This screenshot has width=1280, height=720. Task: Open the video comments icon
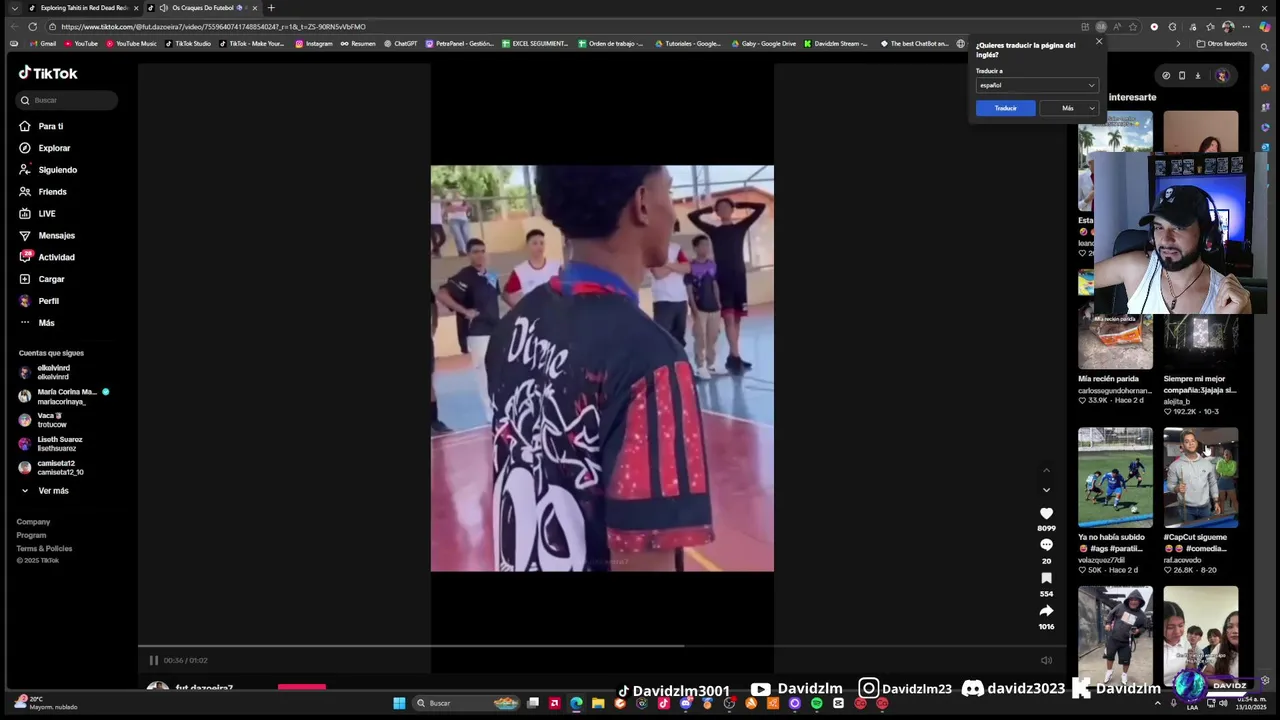[x=1046, y=545]
